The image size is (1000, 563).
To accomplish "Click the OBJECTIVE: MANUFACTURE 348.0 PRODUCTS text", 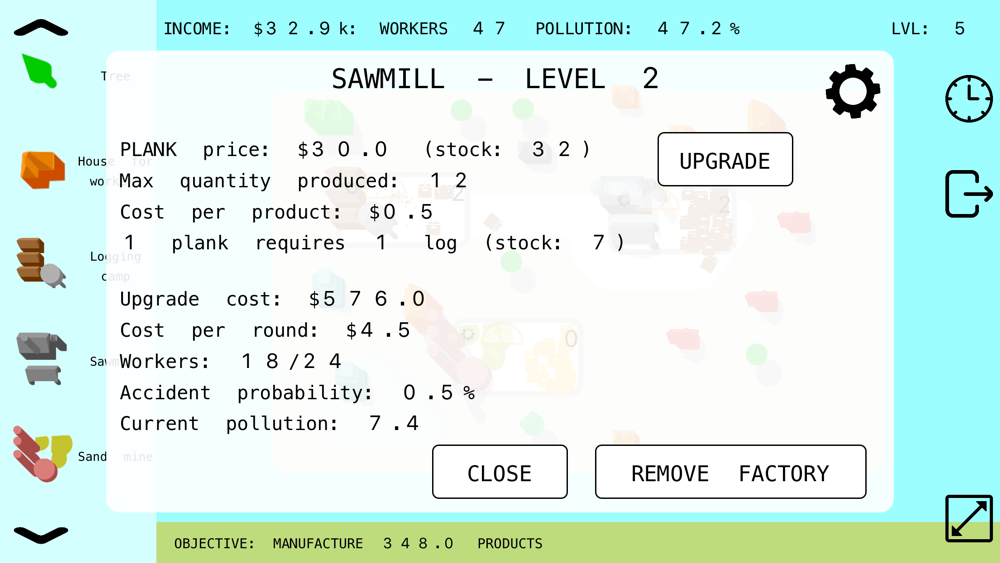I will [358, 543].
